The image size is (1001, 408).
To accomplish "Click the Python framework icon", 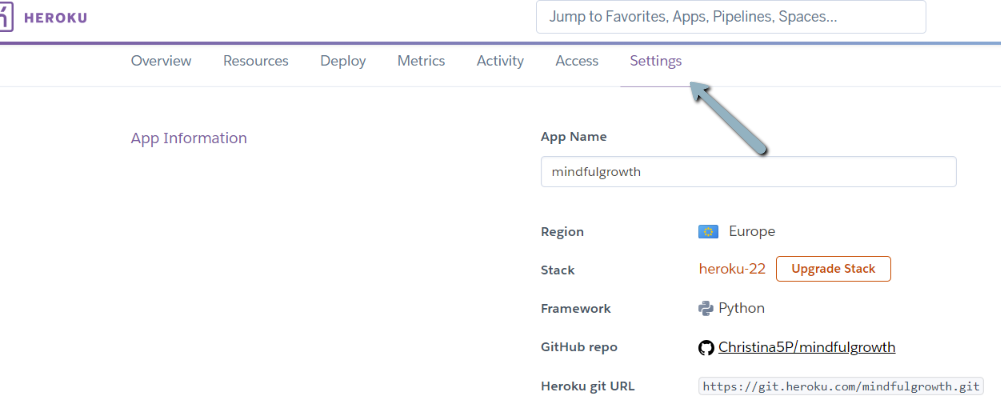I will point(705,308).
